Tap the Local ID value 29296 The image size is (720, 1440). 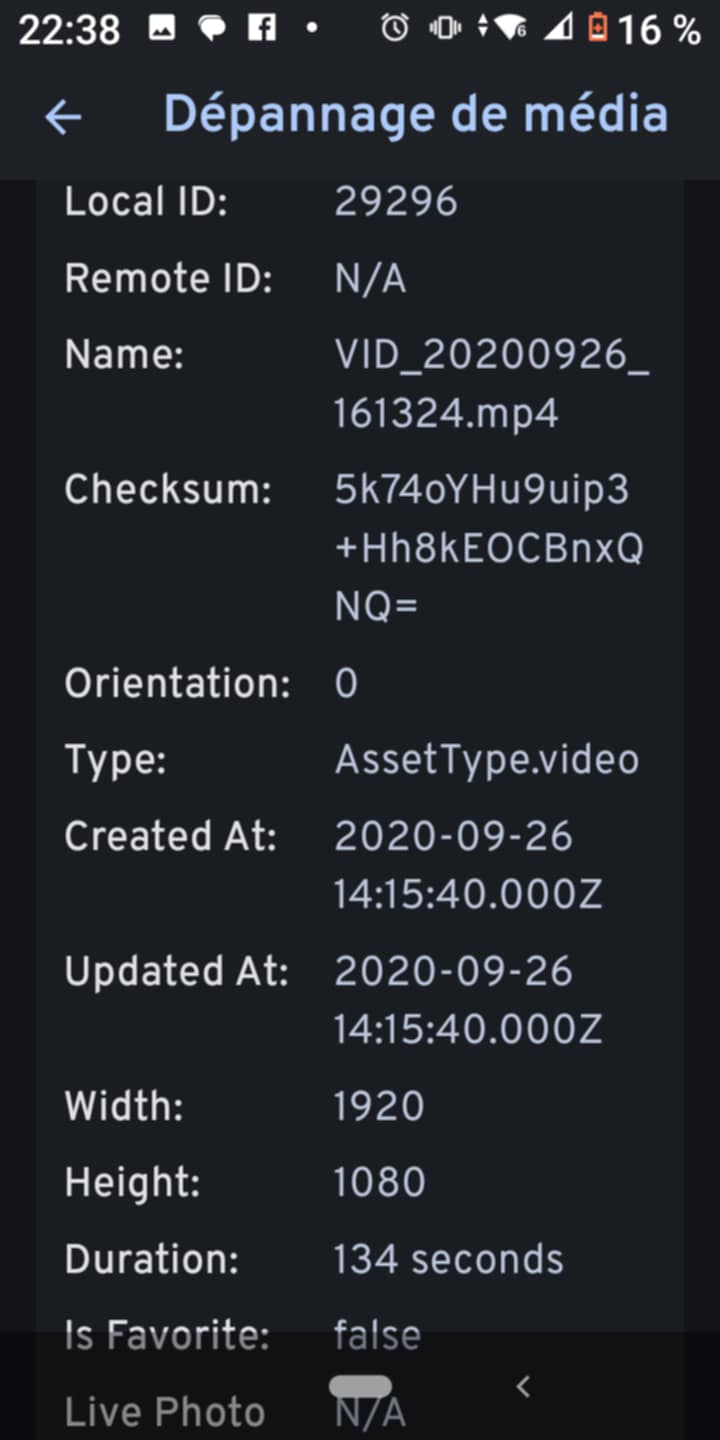click(395, 203)
